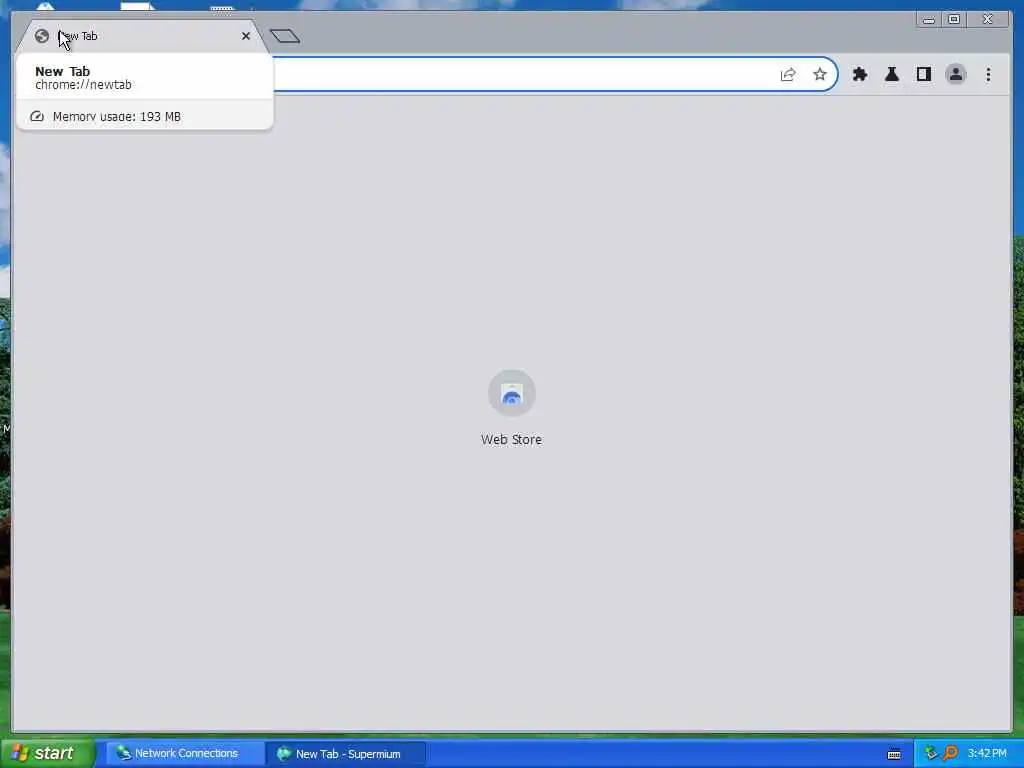Viewport: 1024px width, 768px height.
Task: Open the three-dot browser menu
Action: point(988,74)
